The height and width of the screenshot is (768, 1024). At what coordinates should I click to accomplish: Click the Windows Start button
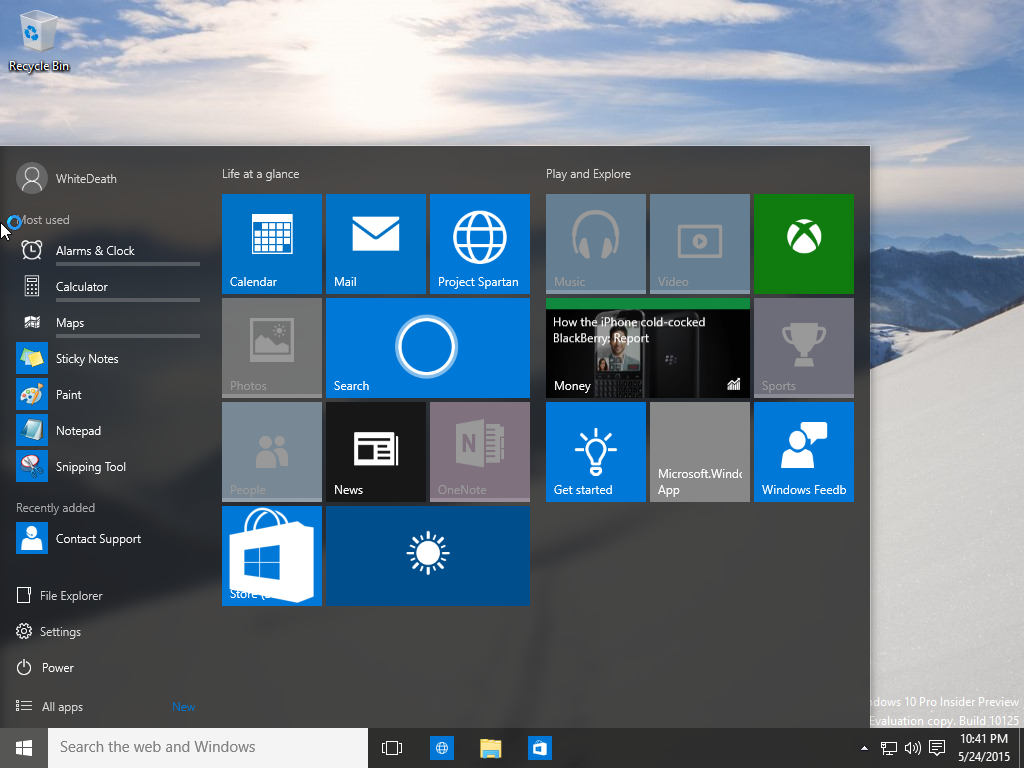point(24,748)
